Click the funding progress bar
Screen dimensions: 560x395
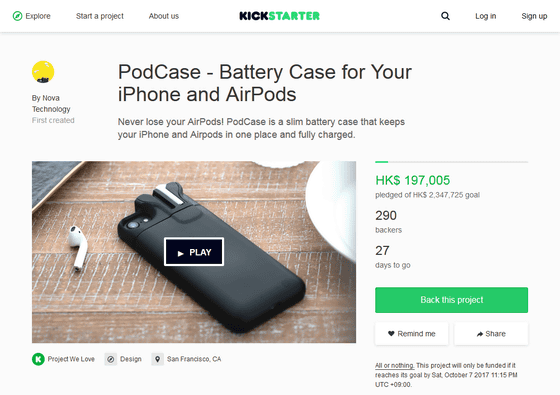(451, 162)
